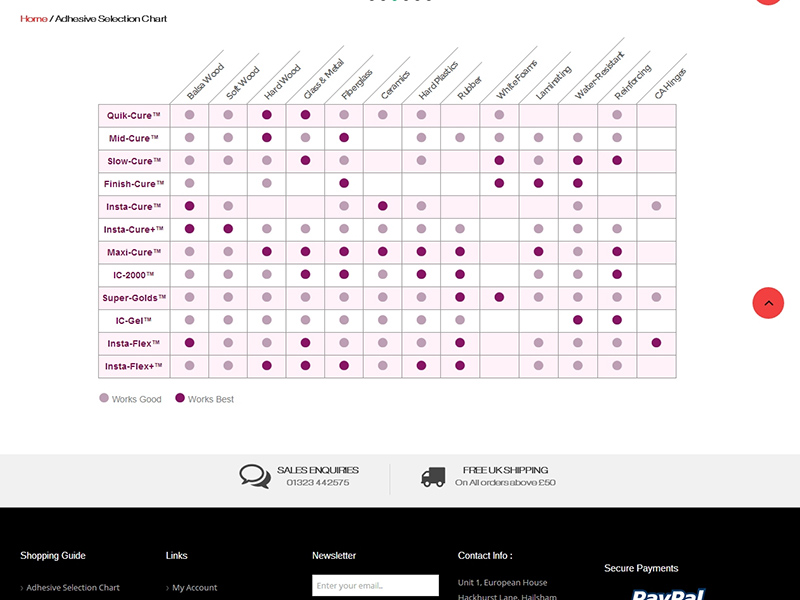Click the Water-Resistant column header
Screen dimensions: 800x600
click(x=599, y=75)
